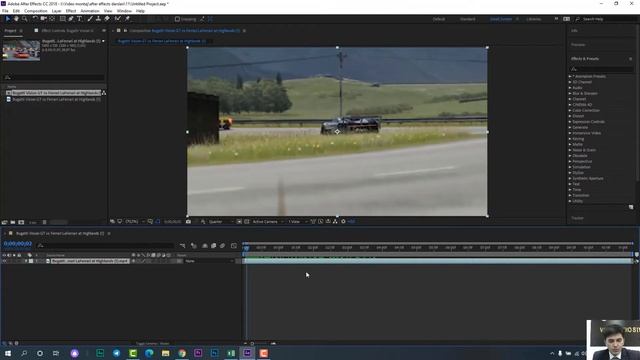
Task: Switch to the Default workspace
Action: point(439,19)
